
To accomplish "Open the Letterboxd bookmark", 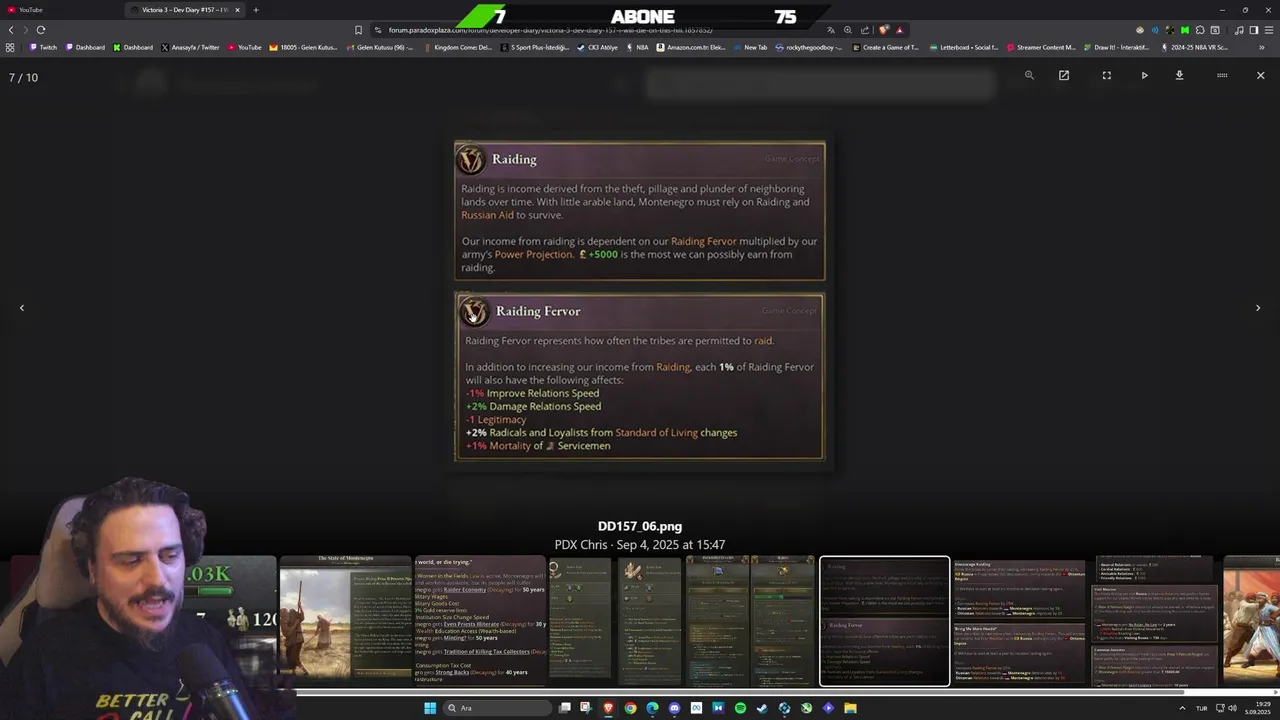I will (x=964, y=47).
